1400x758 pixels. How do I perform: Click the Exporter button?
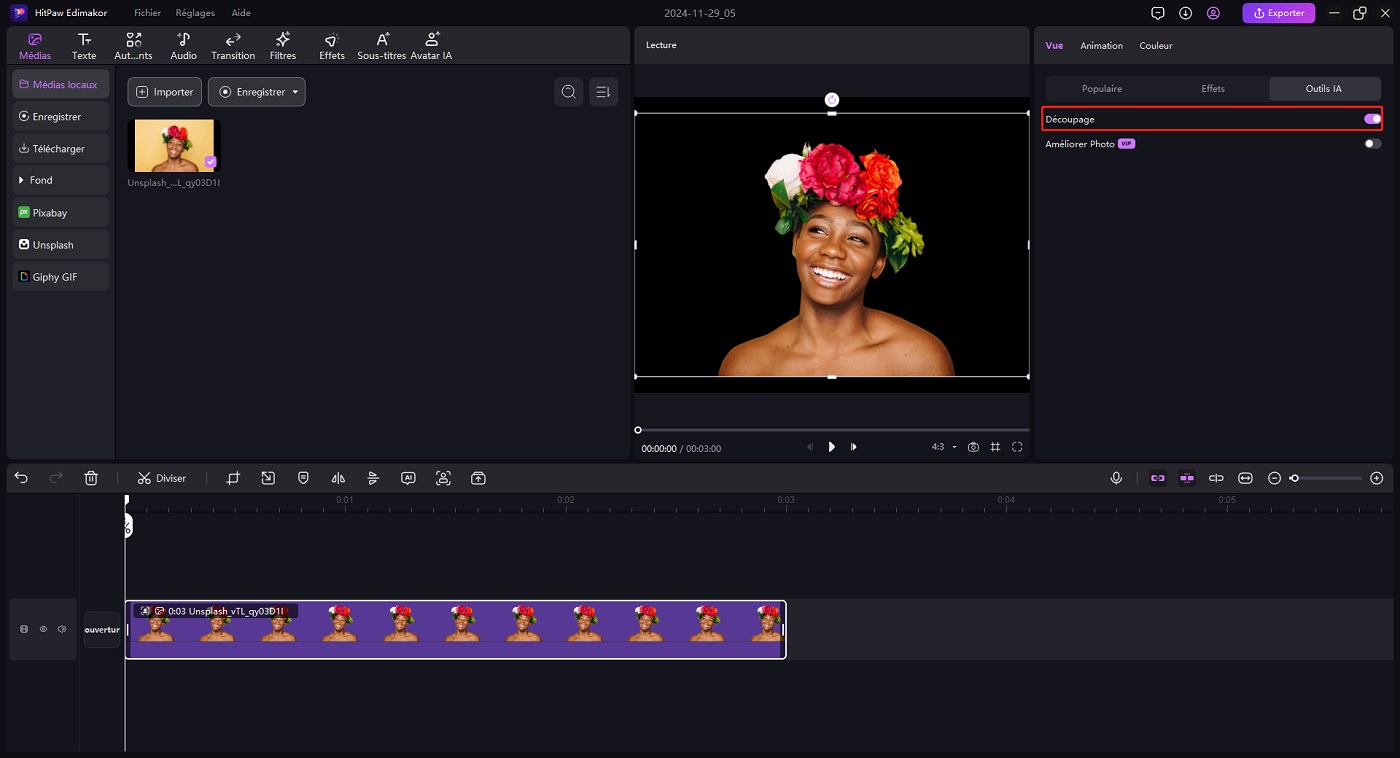pyautogui.click(x=1278, y=13)
